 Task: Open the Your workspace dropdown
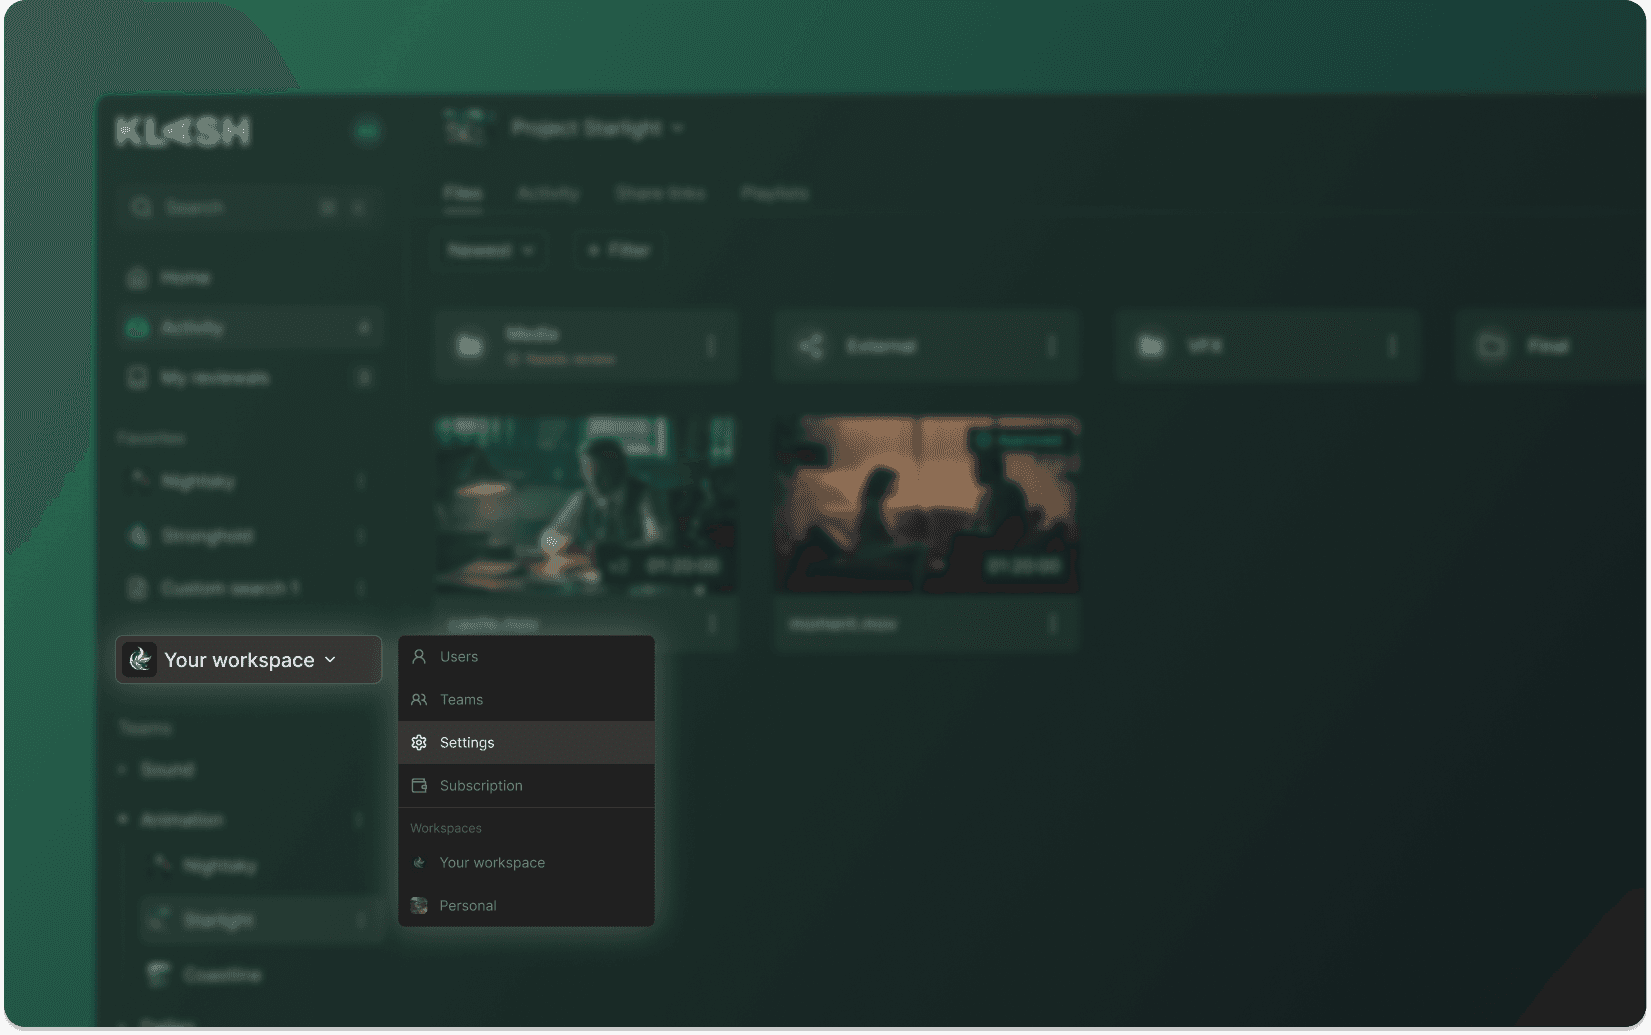point(248,660)
